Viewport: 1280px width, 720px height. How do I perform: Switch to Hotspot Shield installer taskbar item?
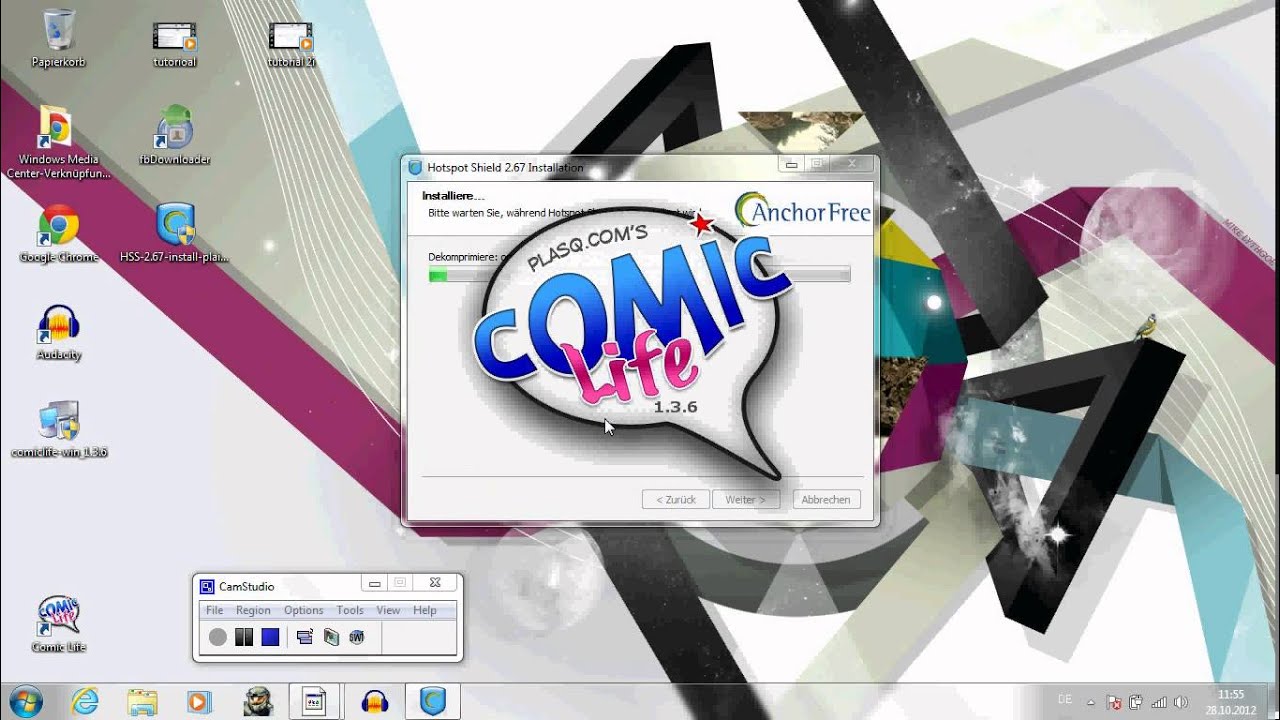433,702
